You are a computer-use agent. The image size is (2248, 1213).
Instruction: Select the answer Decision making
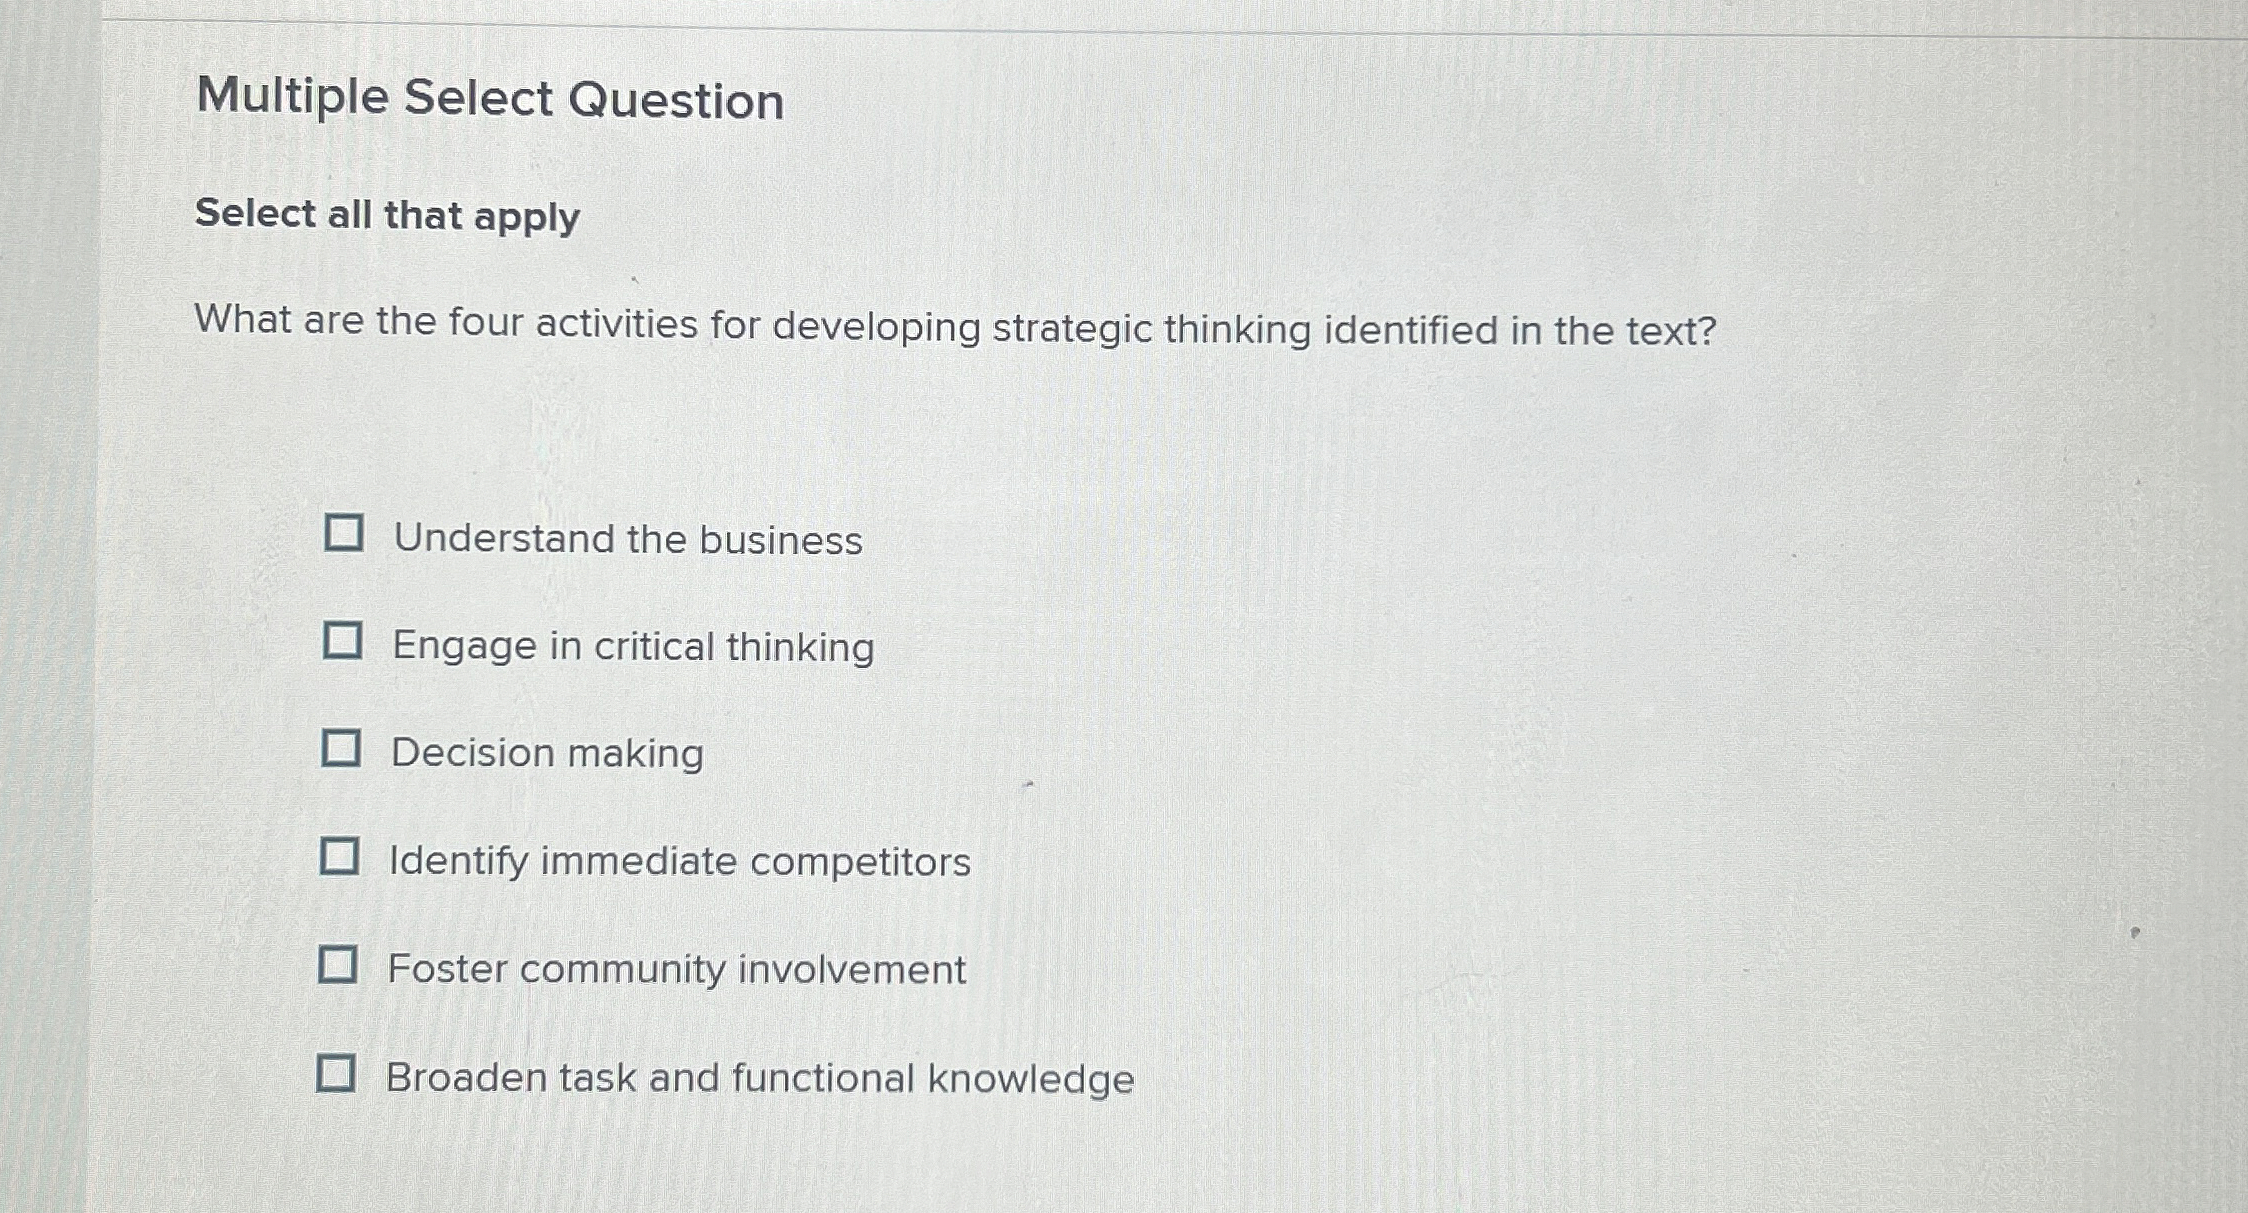pyautogui.click(x=546, y=754)
